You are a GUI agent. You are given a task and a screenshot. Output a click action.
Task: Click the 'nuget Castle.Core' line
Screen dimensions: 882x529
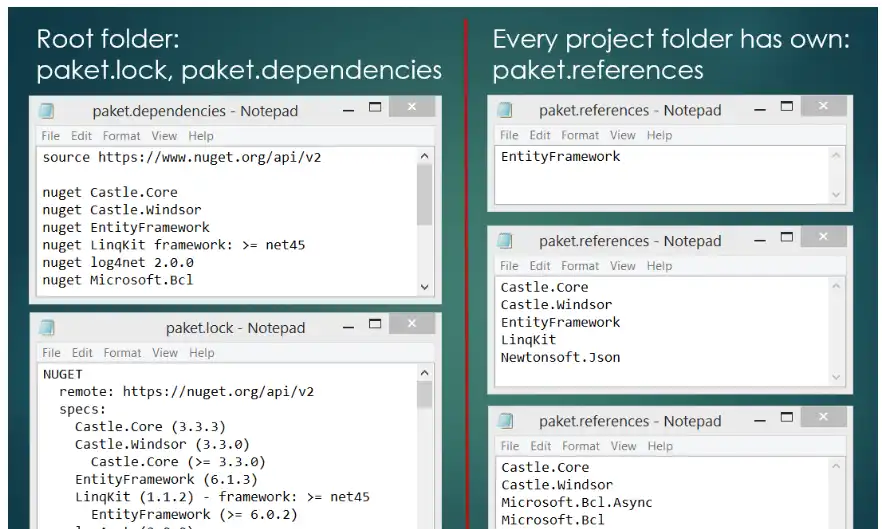(x=110, y=192)
